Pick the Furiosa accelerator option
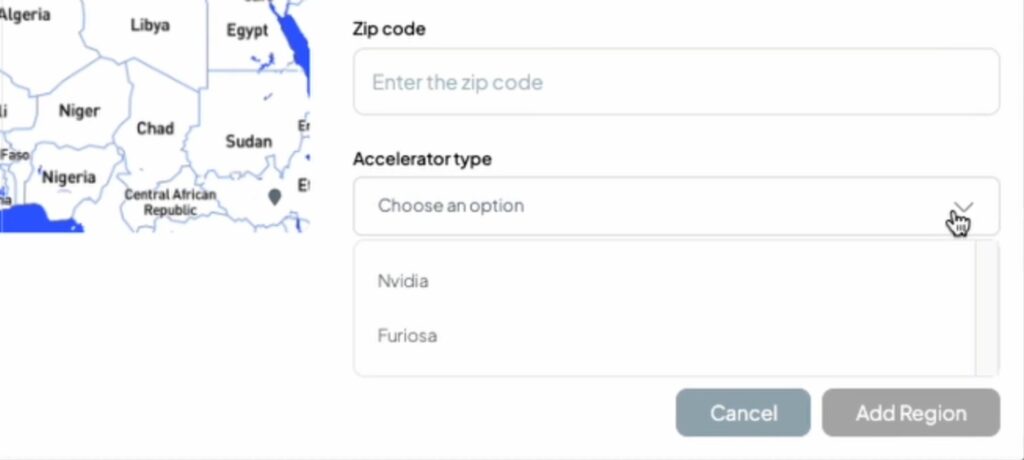This screenshot has width=1024, height=460. point(407,336)
